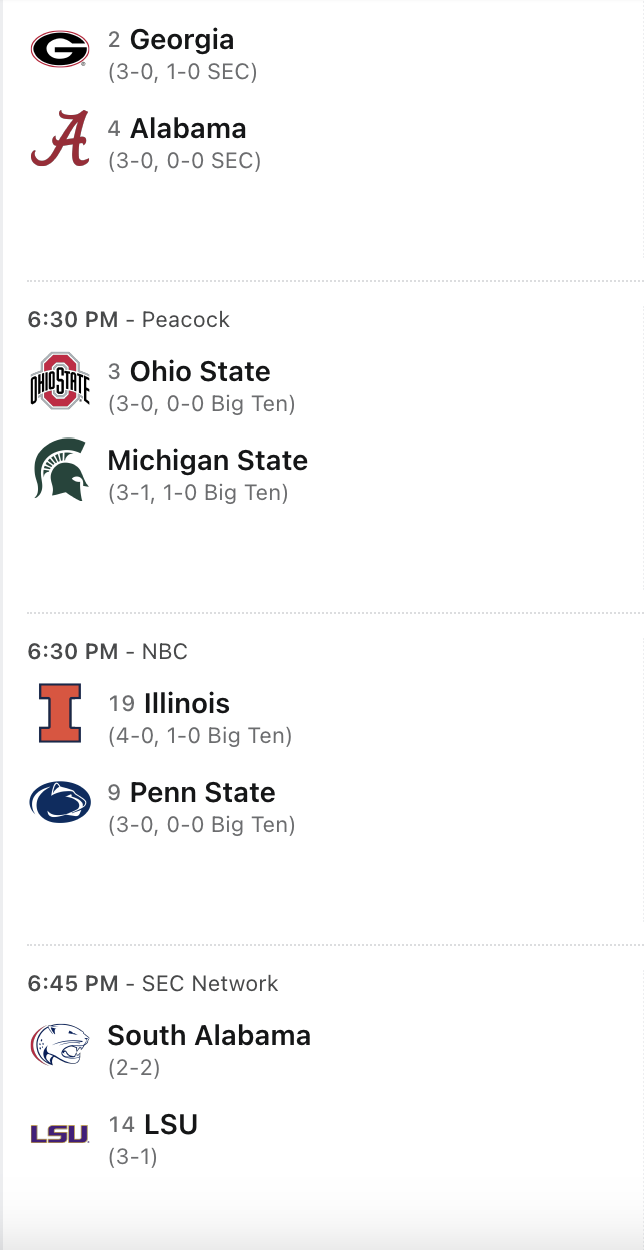Click the 6:30 PM NBC game time
The height and width of the screenshot is (1250, 644).
pos(73,652)
